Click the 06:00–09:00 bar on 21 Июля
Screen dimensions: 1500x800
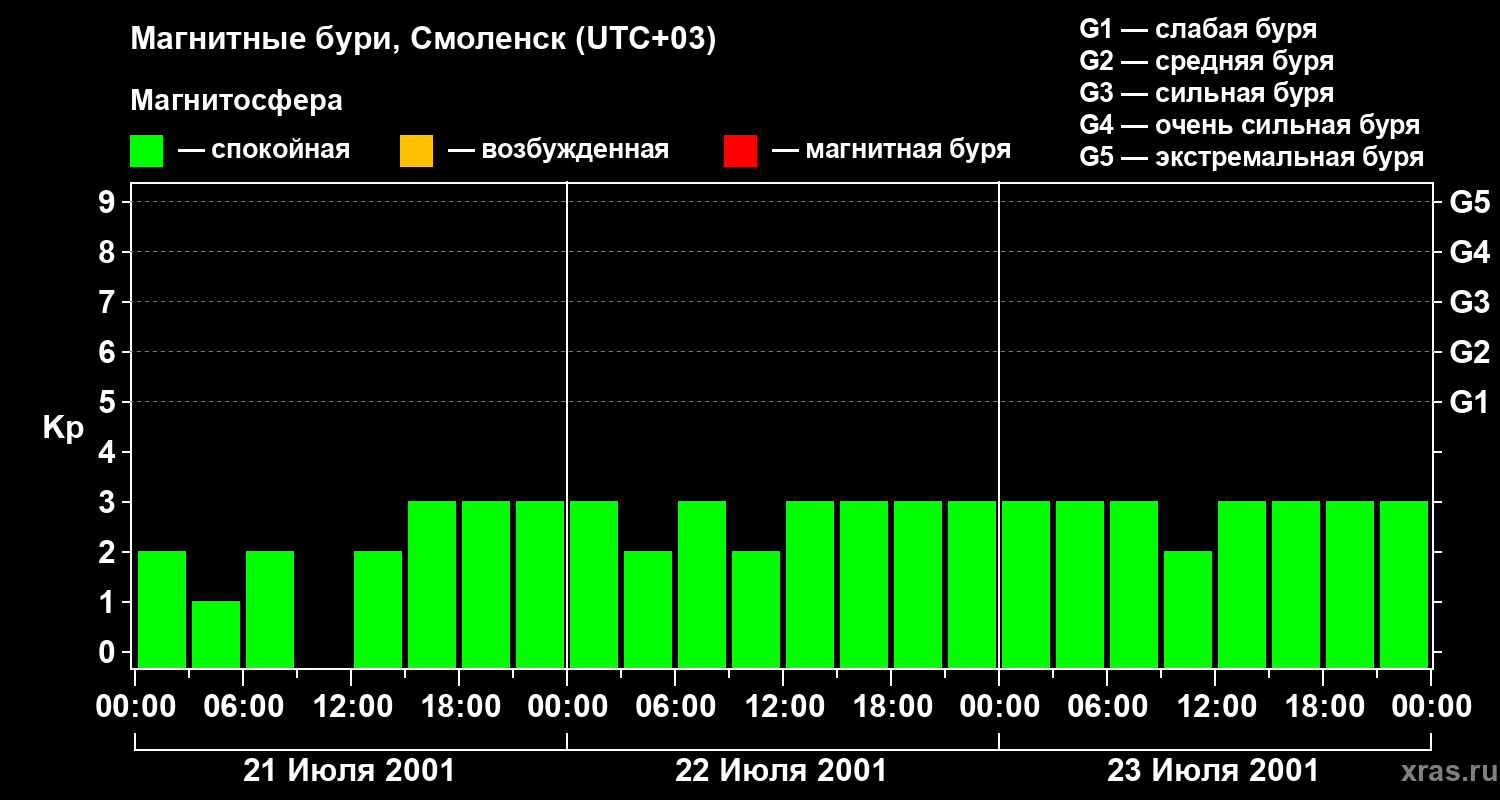tap(270, 609)
